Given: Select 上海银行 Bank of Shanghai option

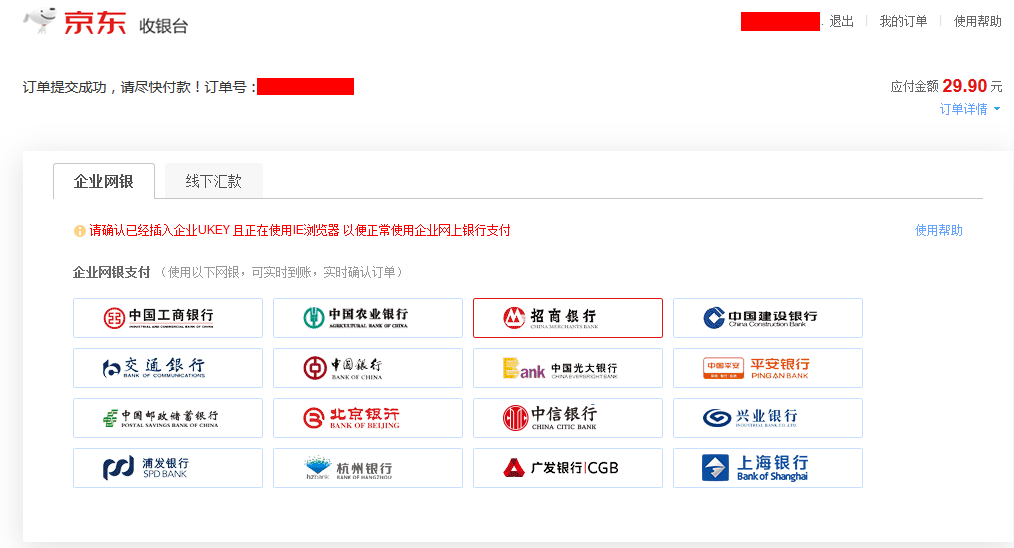Looking at the screenshot, I should 768,468.
